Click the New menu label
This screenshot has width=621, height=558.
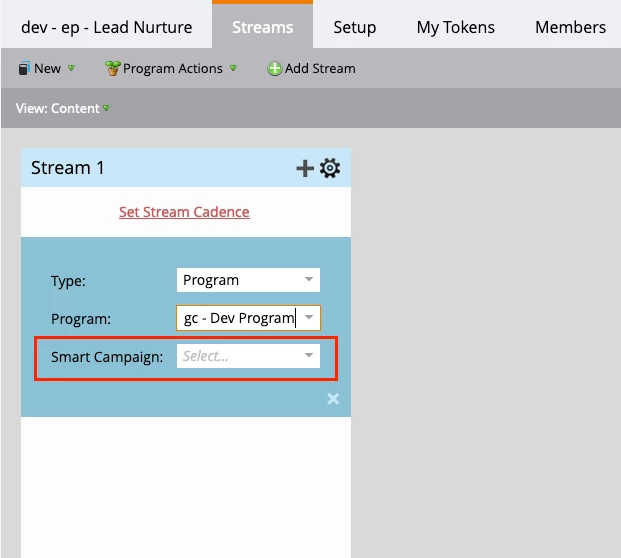tap(48, 69)
